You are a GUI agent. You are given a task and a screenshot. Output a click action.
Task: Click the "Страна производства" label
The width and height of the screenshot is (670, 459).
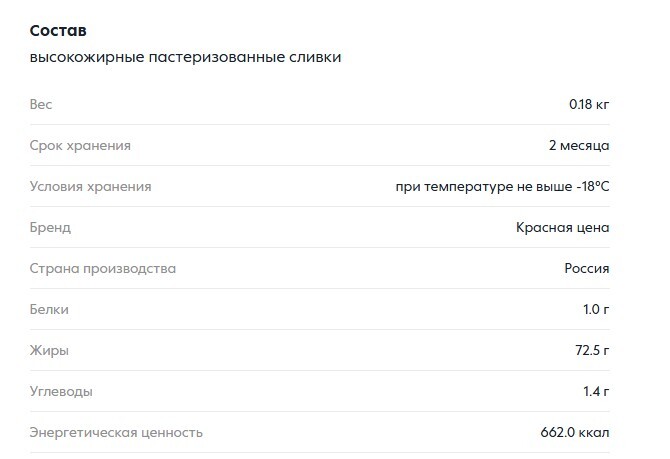pos(103,268)
